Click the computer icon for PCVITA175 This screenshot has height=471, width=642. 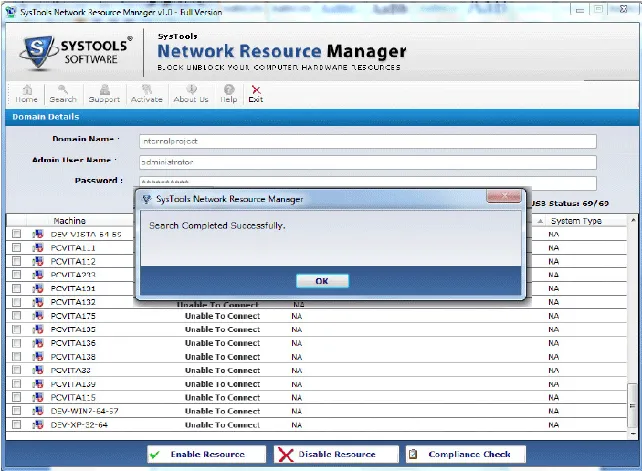38,316
